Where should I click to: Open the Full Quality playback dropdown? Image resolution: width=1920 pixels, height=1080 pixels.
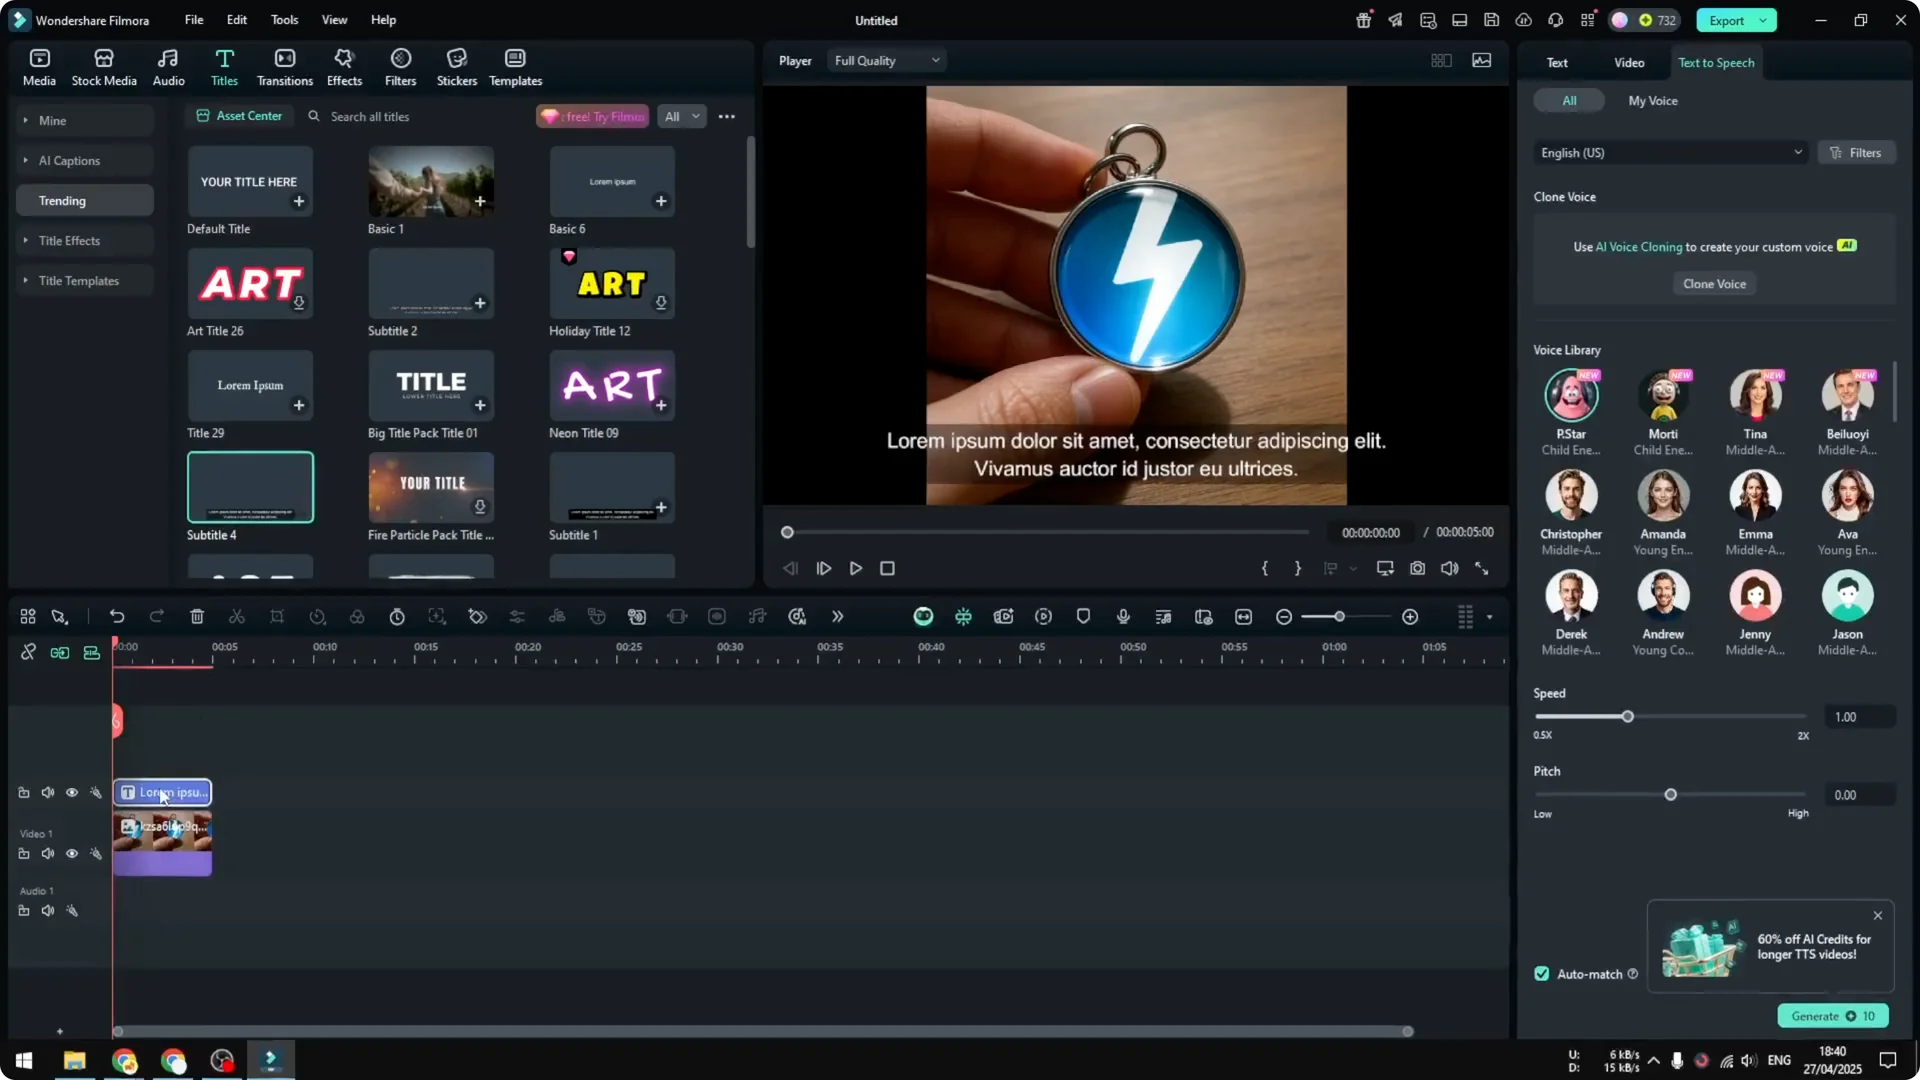886,60
